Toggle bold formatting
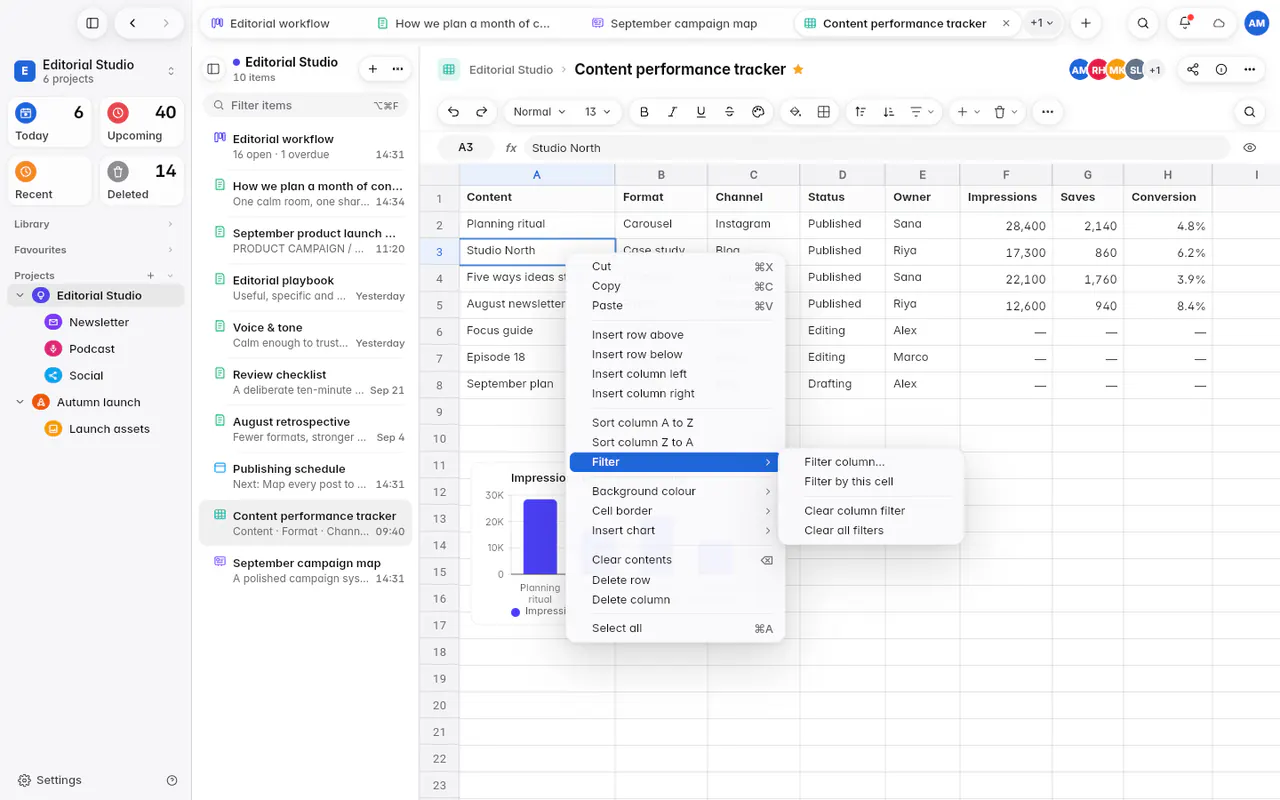The image size is (1280, 800). point(644,112)
